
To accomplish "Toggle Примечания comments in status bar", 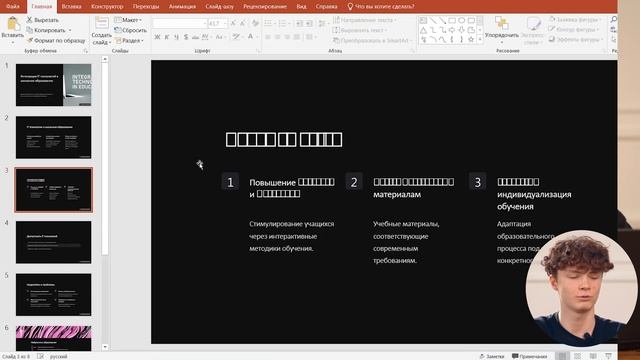I will click(530, 356).
